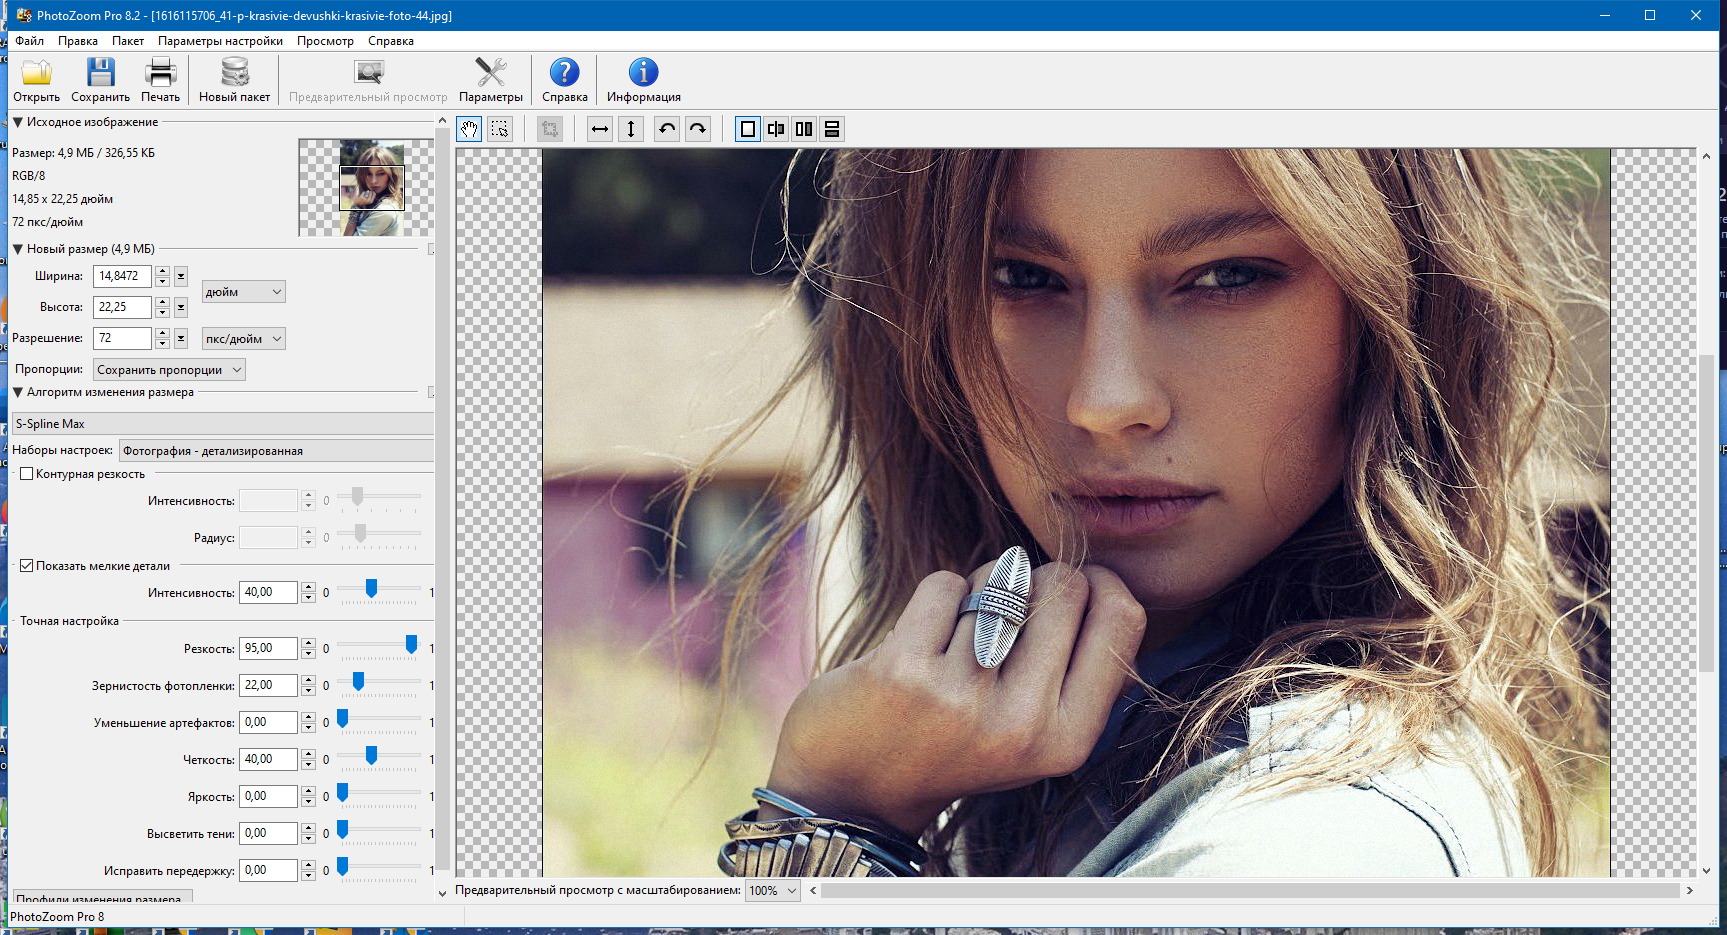Select the marquee selection tool
Image resolution: width=1727 pixels, height=935 pixels.
(x=500, y=129)
